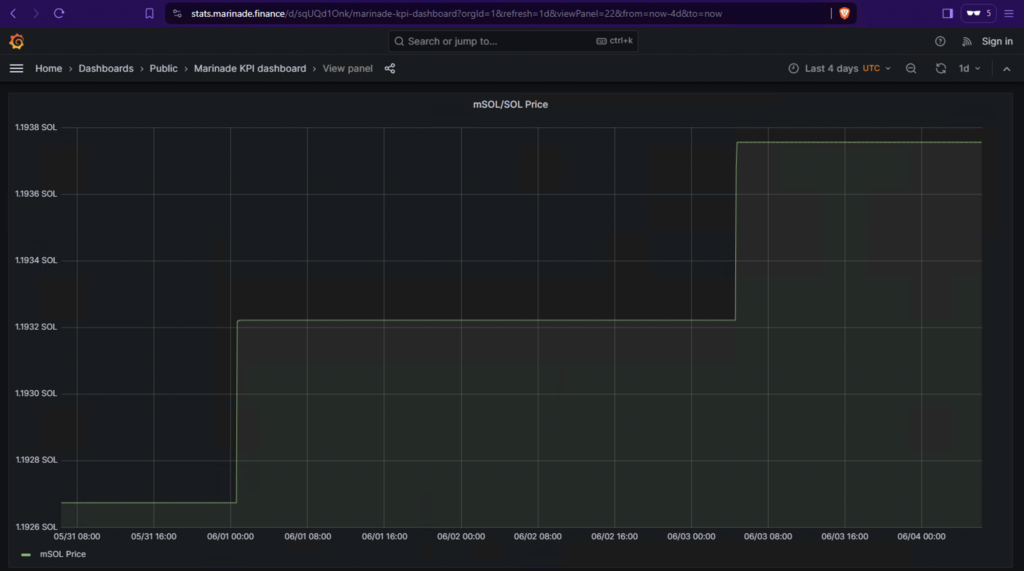
Task: Go to the Home breadcrumb
Action: coord(48,68)
